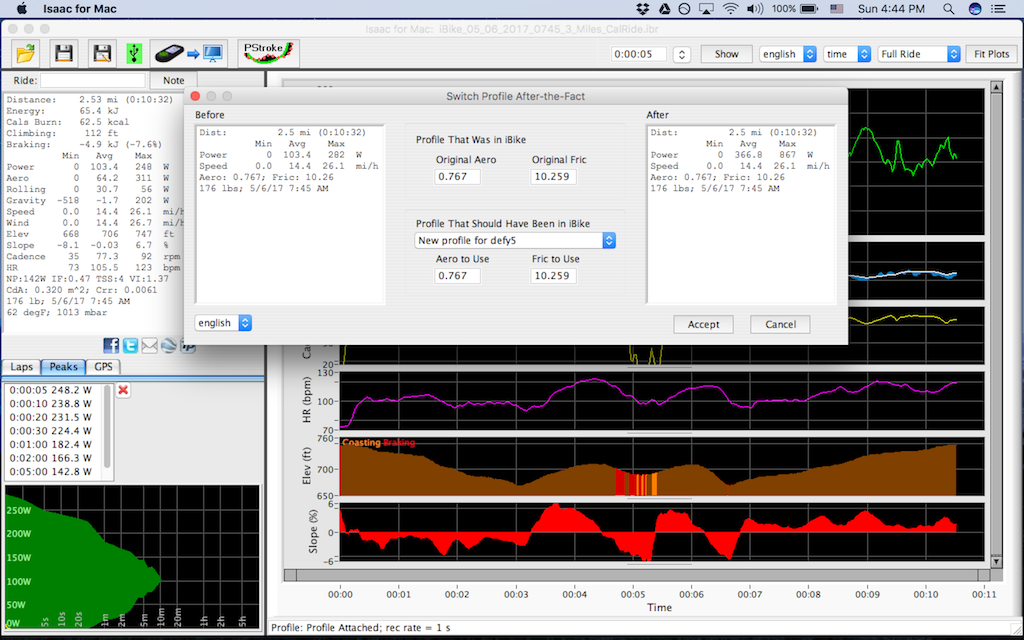Open ride file with folder icon
This screenshot has width=1024, height=640.
click(26, 52)
